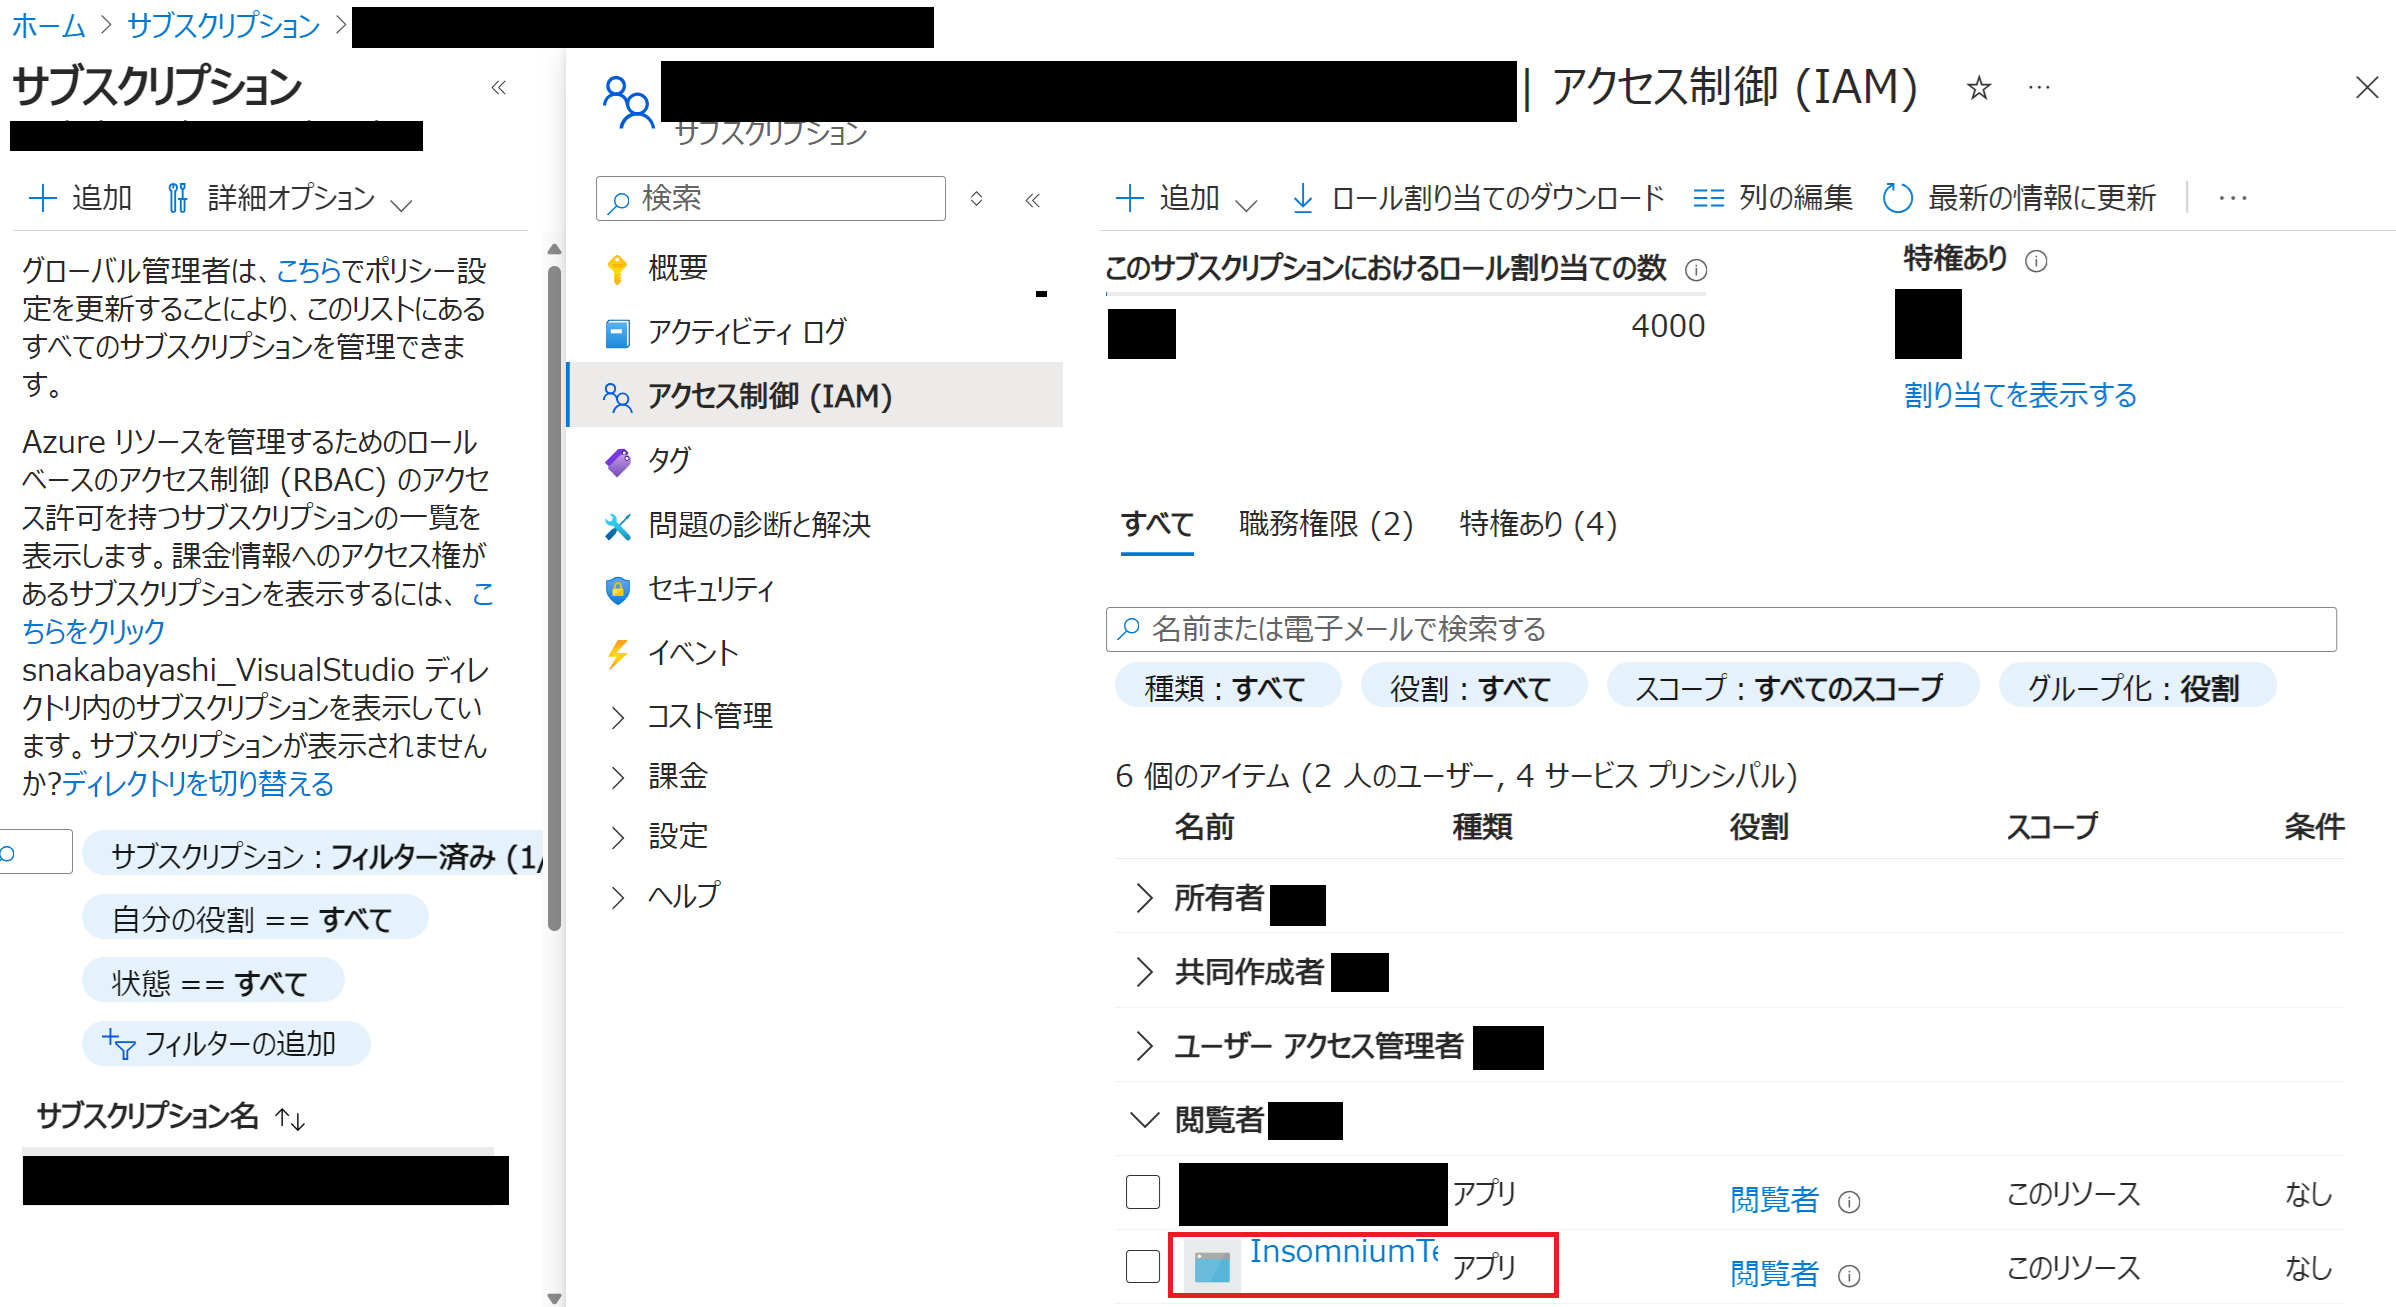Open タグ with the purple tag icon

click(668, 460)
